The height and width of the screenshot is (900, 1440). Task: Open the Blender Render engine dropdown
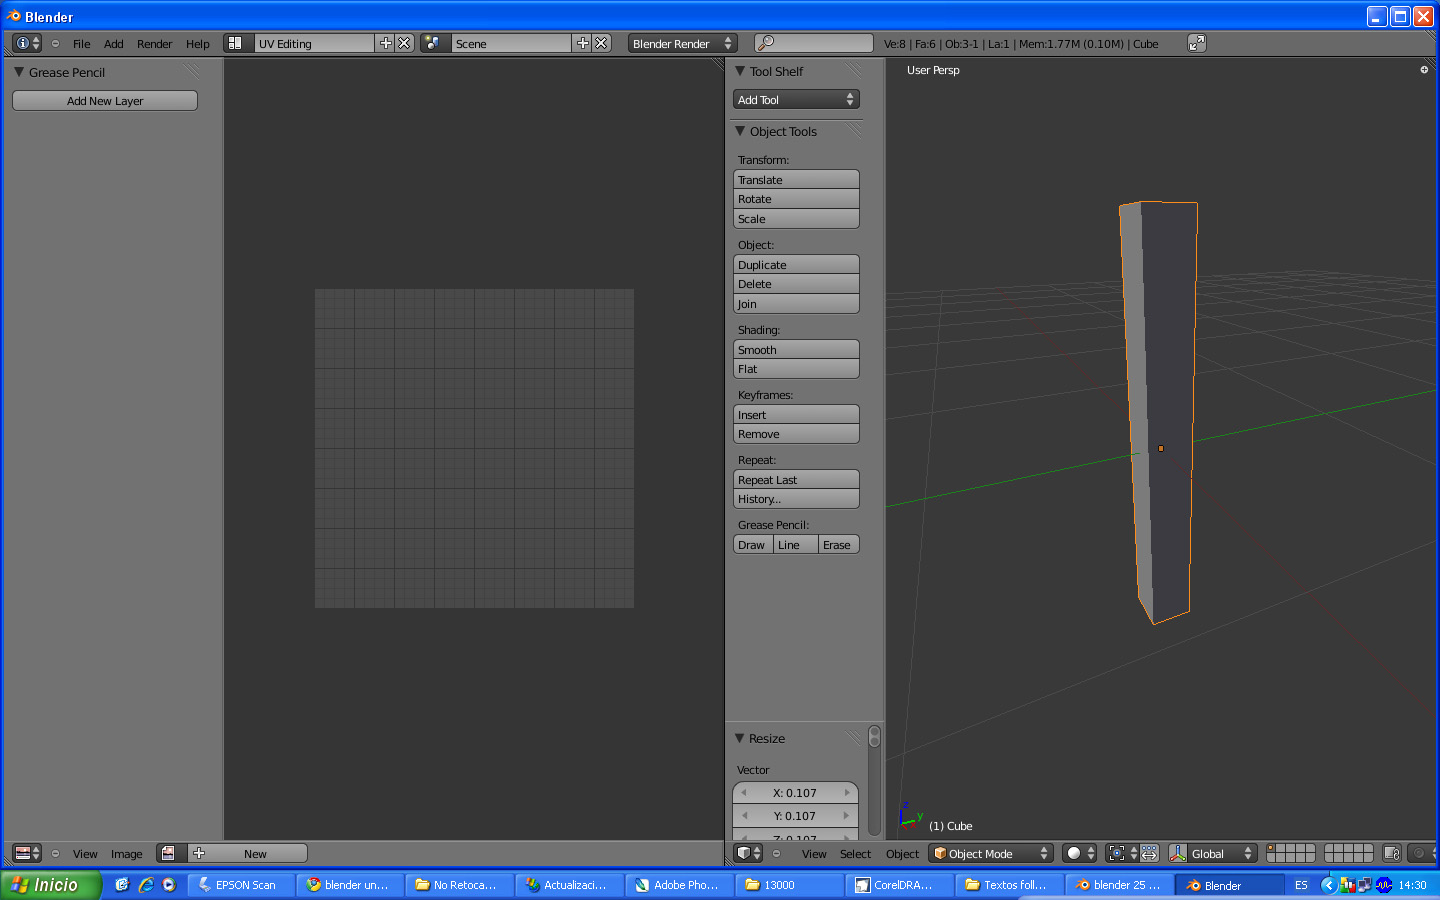click(x=683, y=43)
